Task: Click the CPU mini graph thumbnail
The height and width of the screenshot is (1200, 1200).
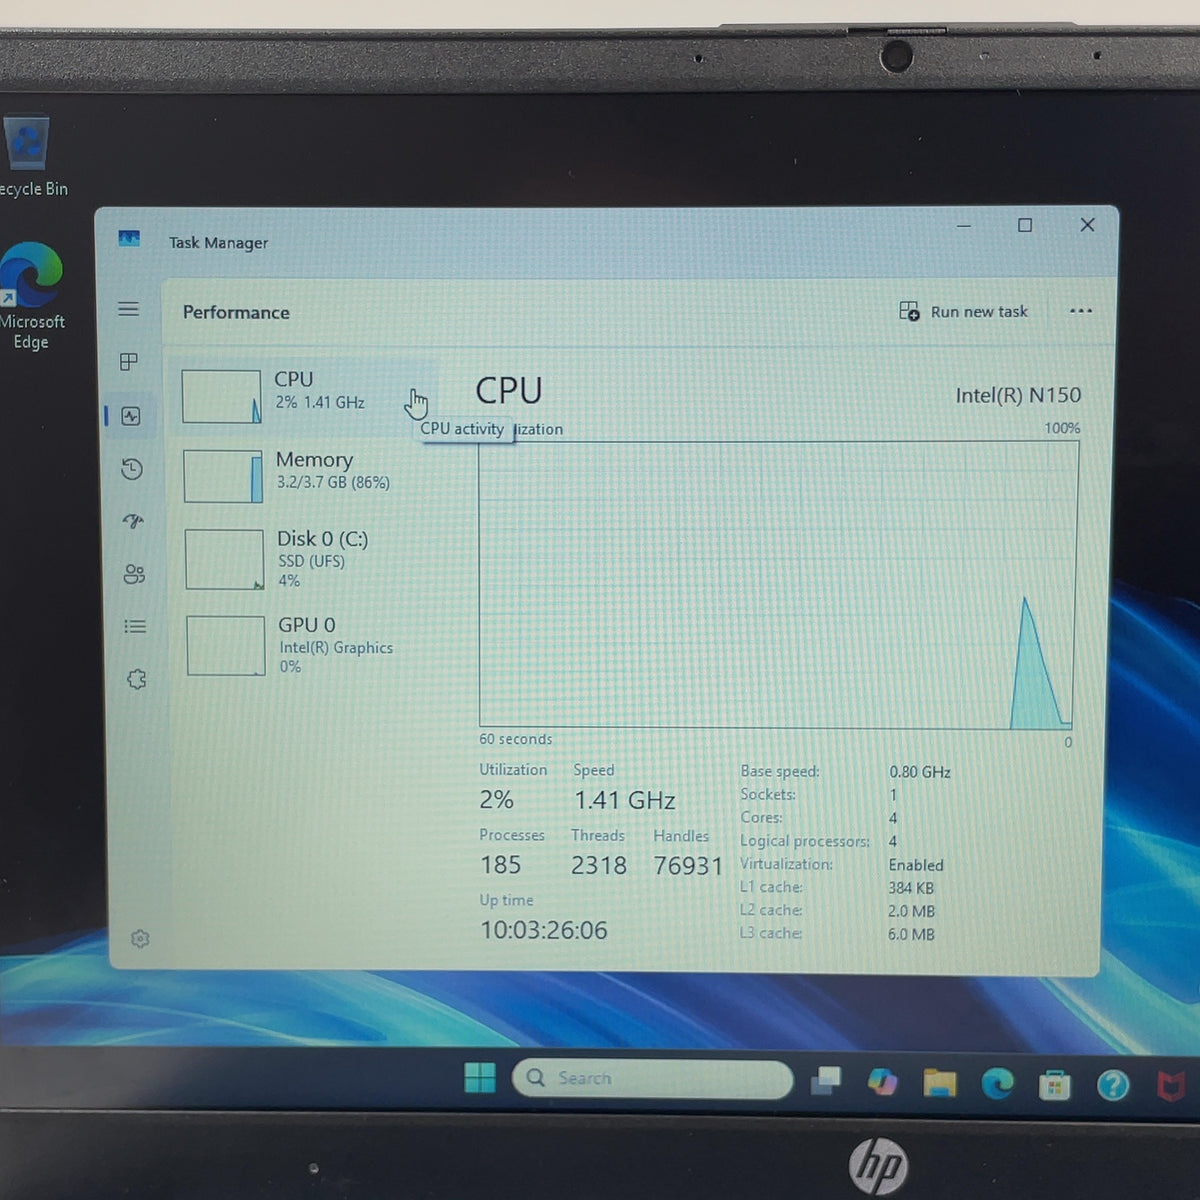Action: tap(221, 396)
